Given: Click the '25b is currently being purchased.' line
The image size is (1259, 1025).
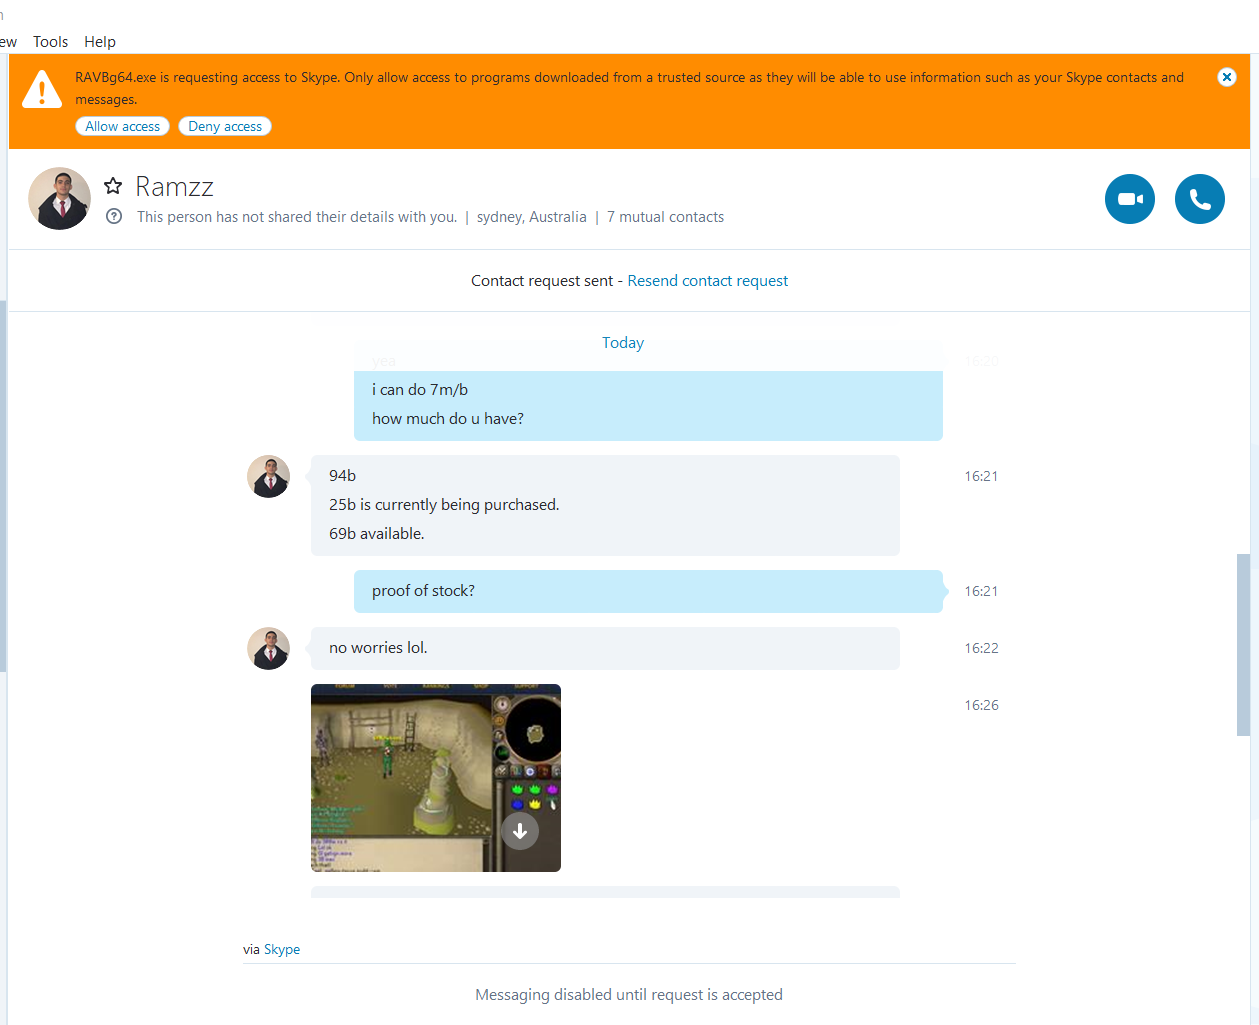Looking at the screenshot, I should 444,505.
